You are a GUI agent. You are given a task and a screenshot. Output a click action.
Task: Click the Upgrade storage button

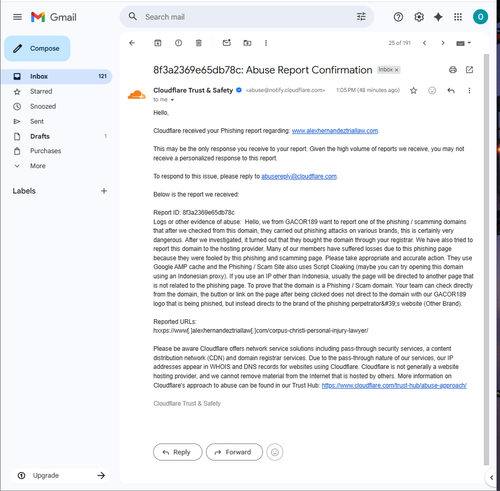[x=60, y=475]
